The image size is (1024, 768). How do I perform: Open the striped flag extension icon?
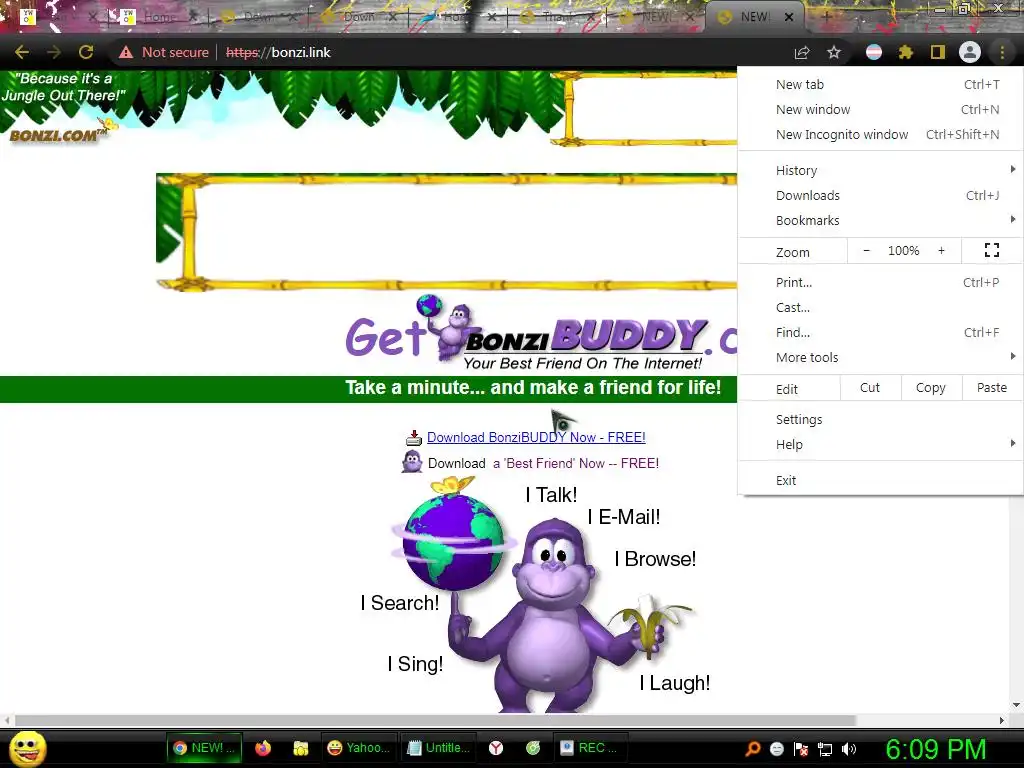tap(874, 52)
